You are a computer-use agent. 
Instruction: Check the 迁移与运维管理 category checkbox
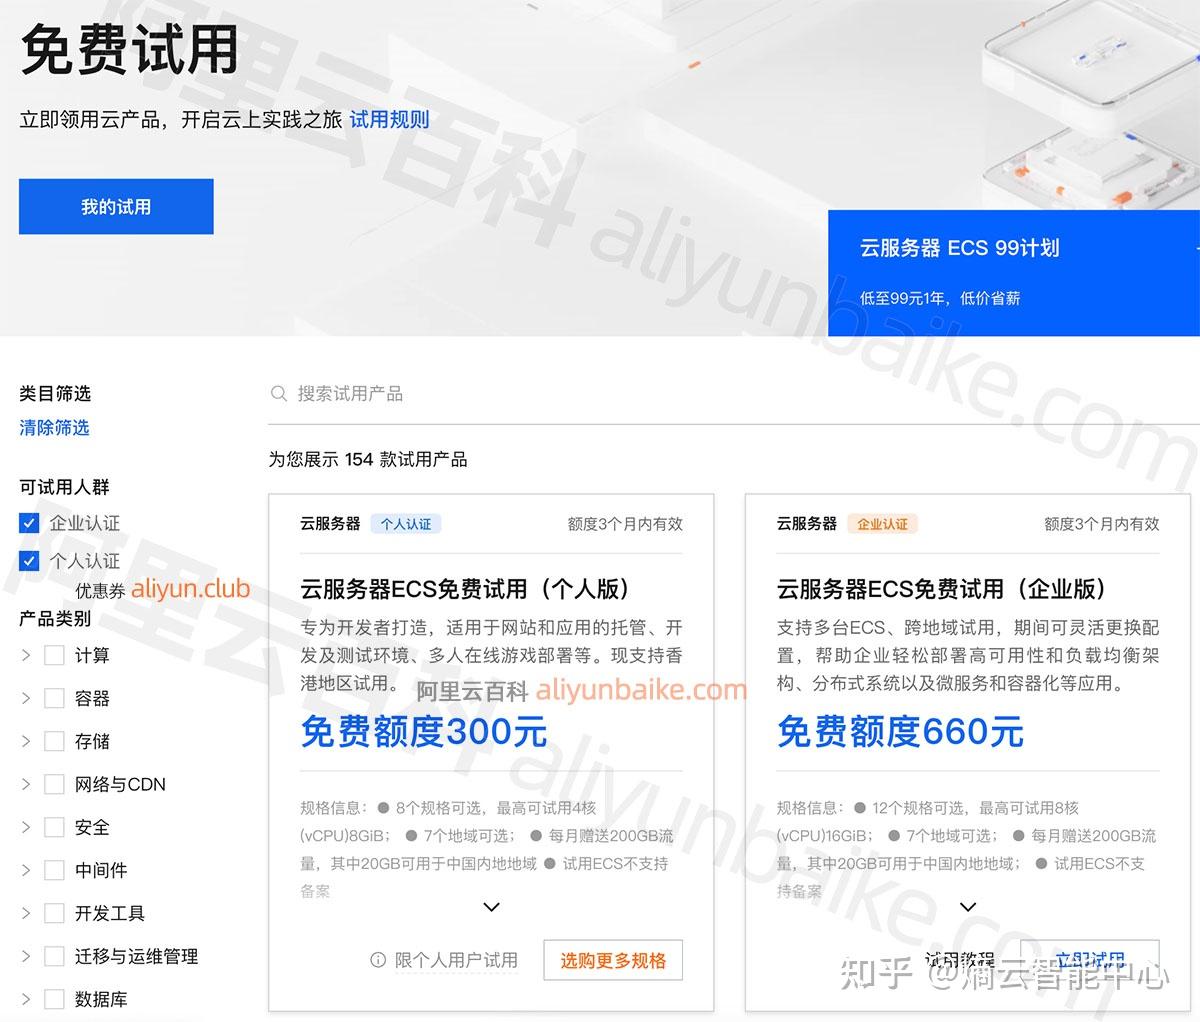pyautogui.click(x=54, y=956)
